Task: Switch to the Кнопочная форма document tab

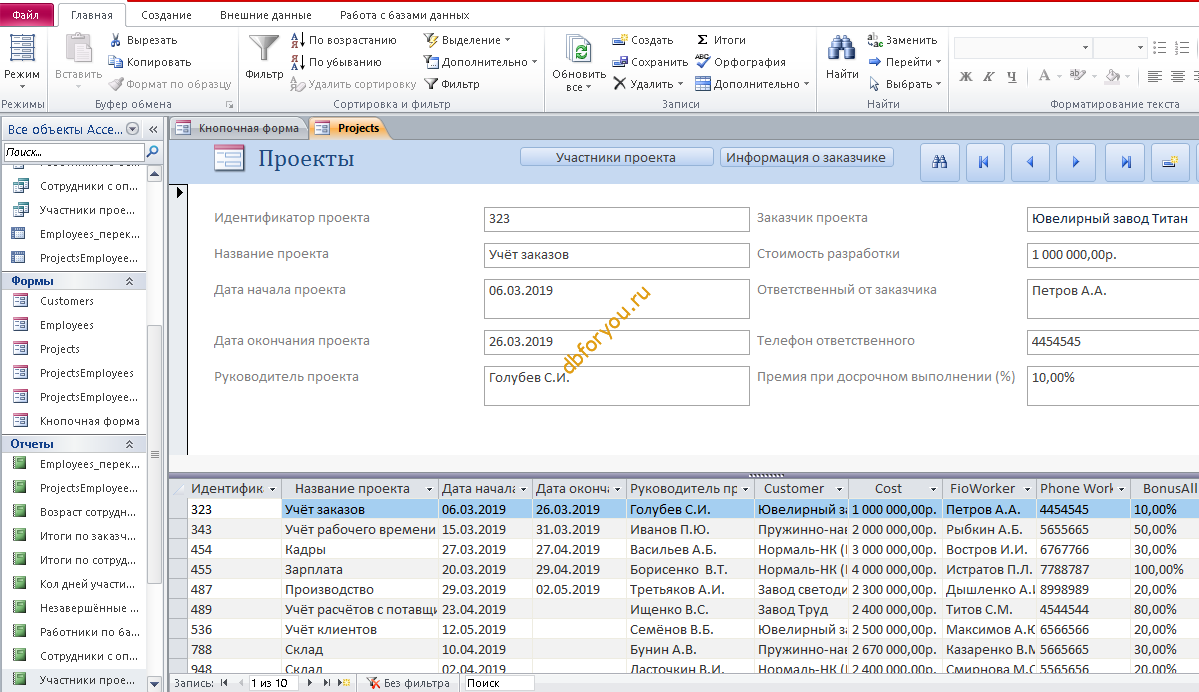Action: click(239, 128)
